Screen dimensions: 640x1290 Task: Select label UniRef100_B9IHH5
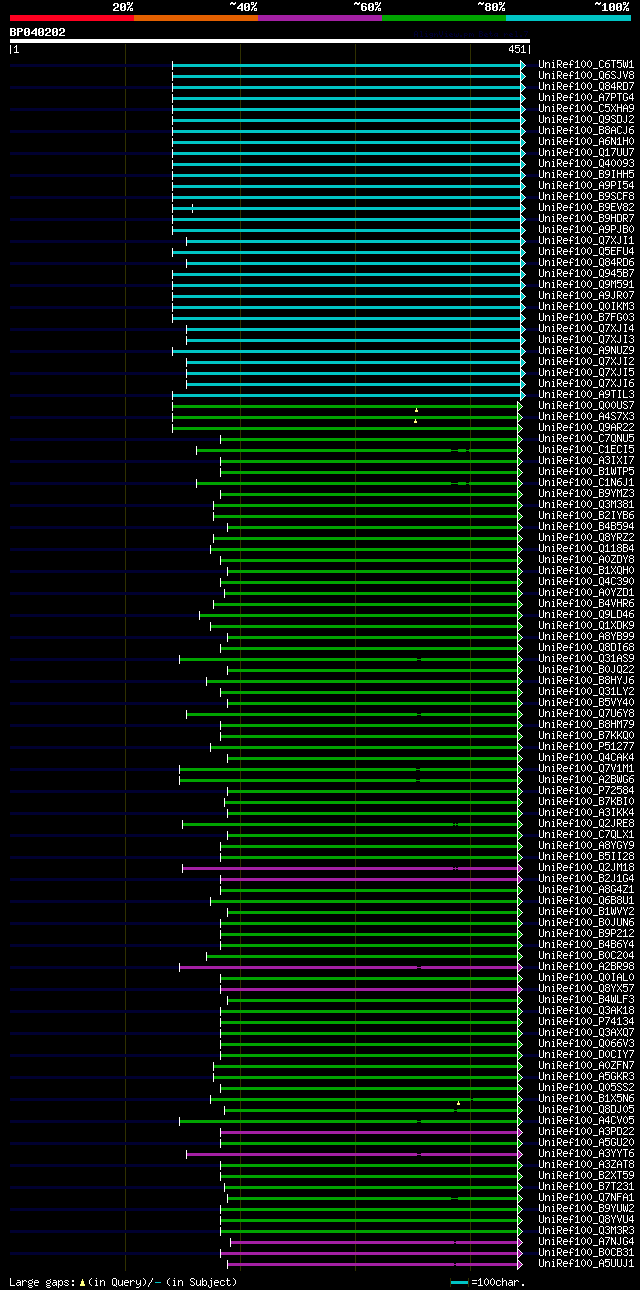586,174
